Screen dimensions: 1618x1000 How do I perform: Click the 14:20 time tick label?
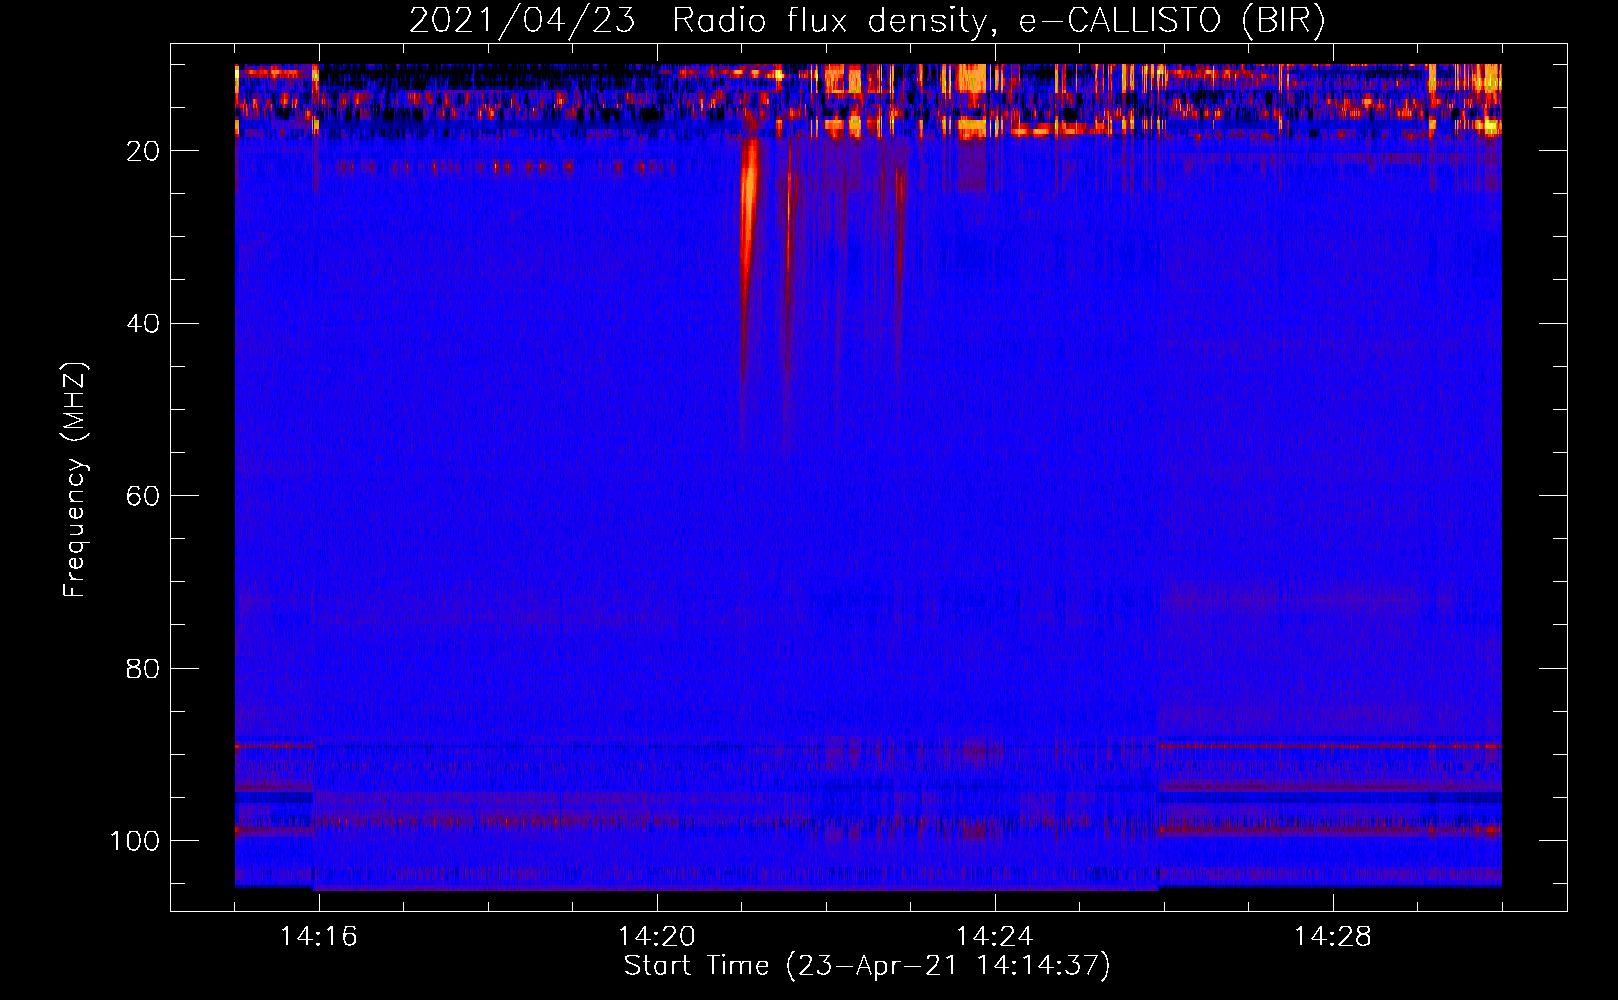pos(657,937)
